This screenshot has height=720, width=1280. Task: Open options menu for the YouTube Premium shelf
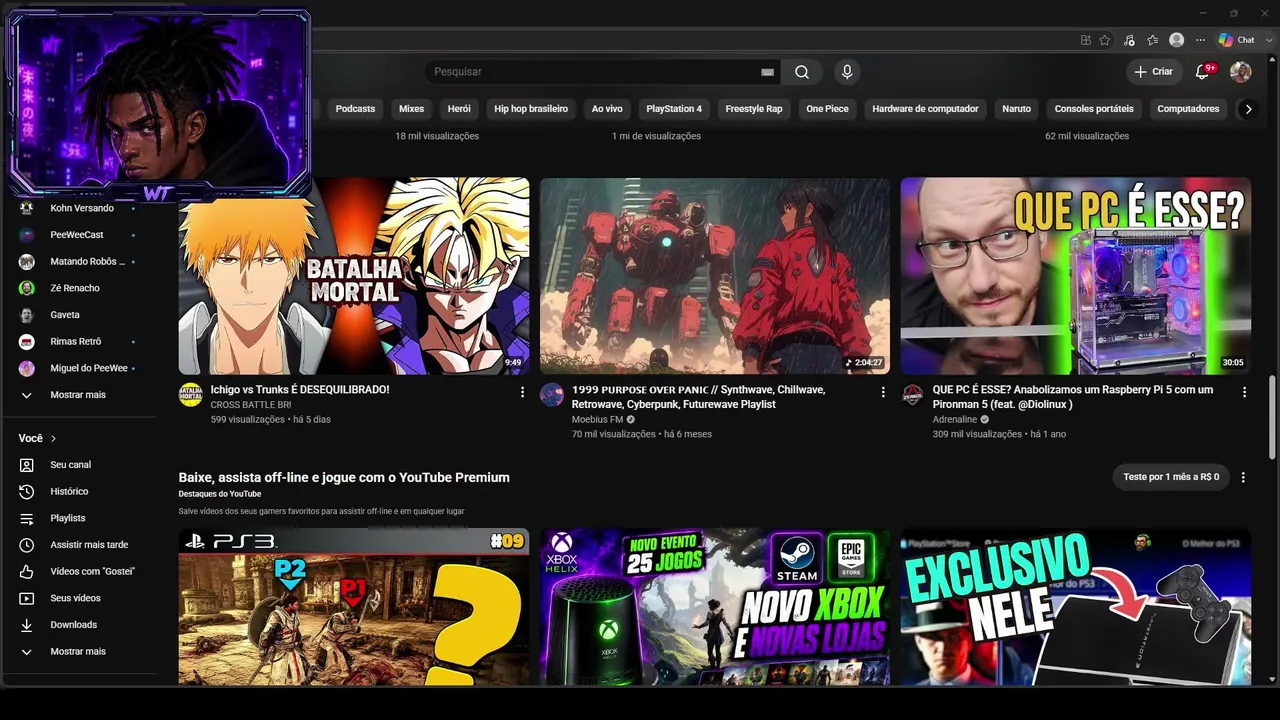pos(1243,477)
